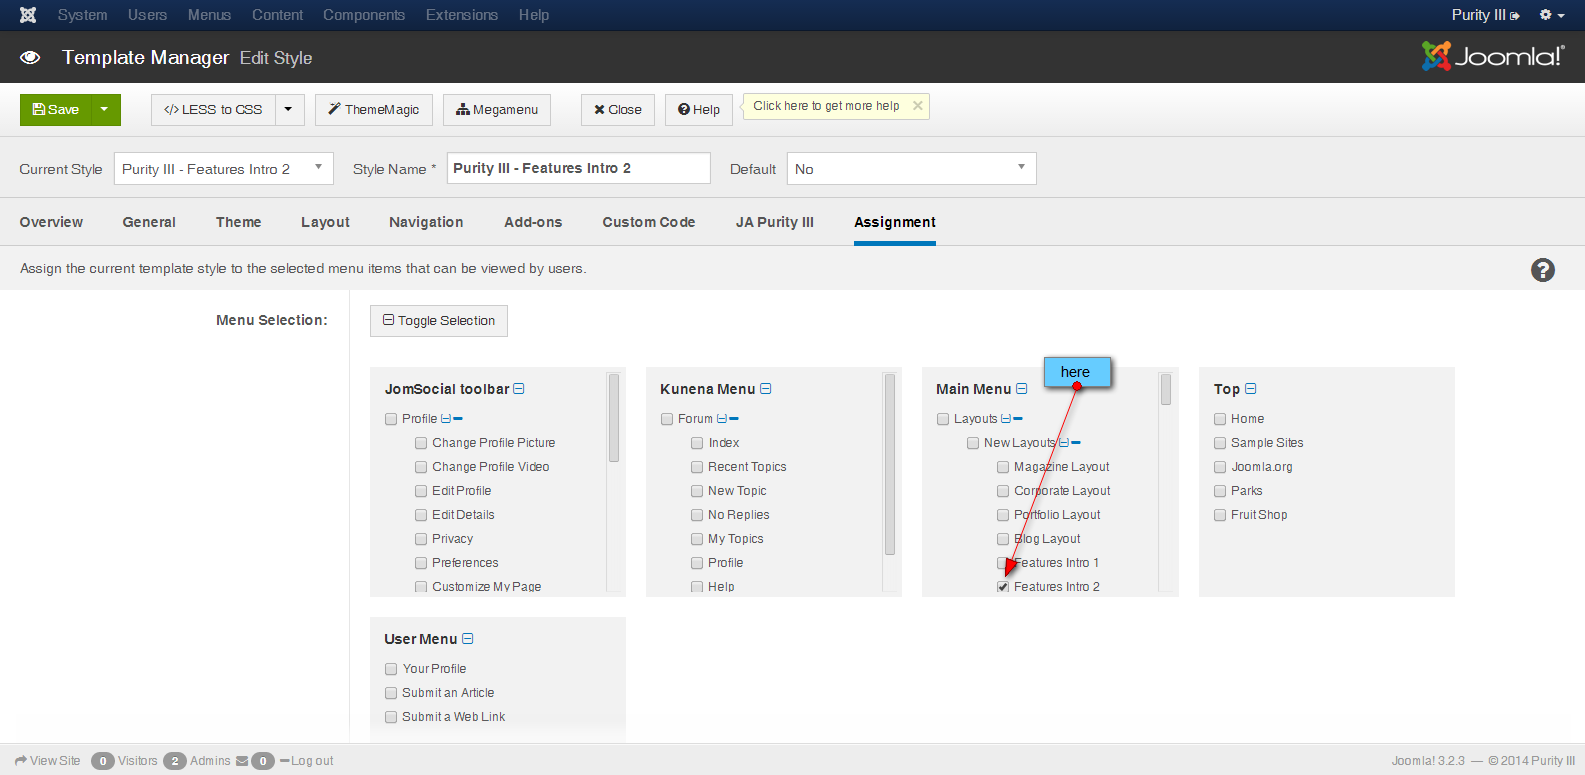Viewport: 1585px width, 775px height.
Task: Click the Kunena Menu list scrollbar
Action: tap(890, 464)
